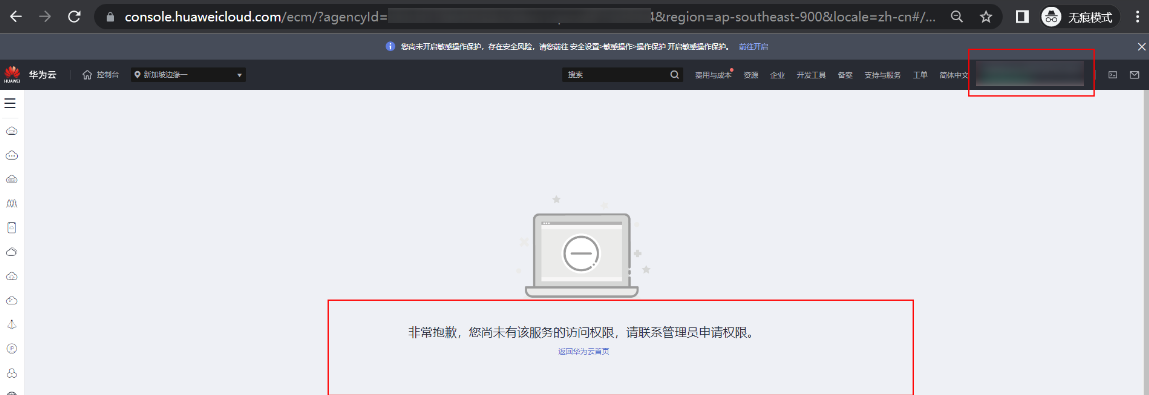The width and height of the screenshot is (1149, 395).
Task: Click the magnifier icon in console search
Action: pyautogui.click(x=675, y=75)
